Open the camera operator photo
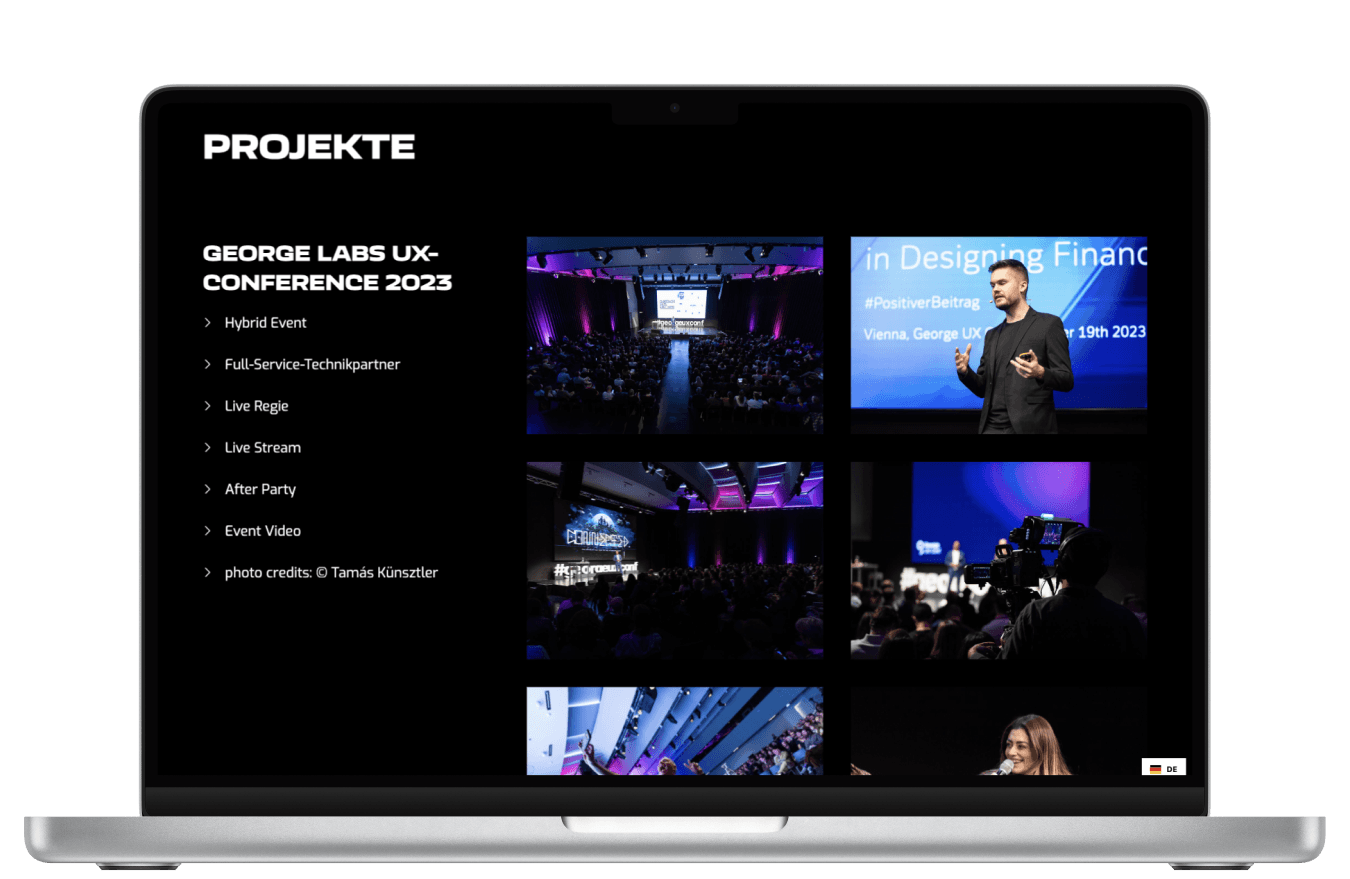Screen dimensions: 1350x879 (999, 560)
